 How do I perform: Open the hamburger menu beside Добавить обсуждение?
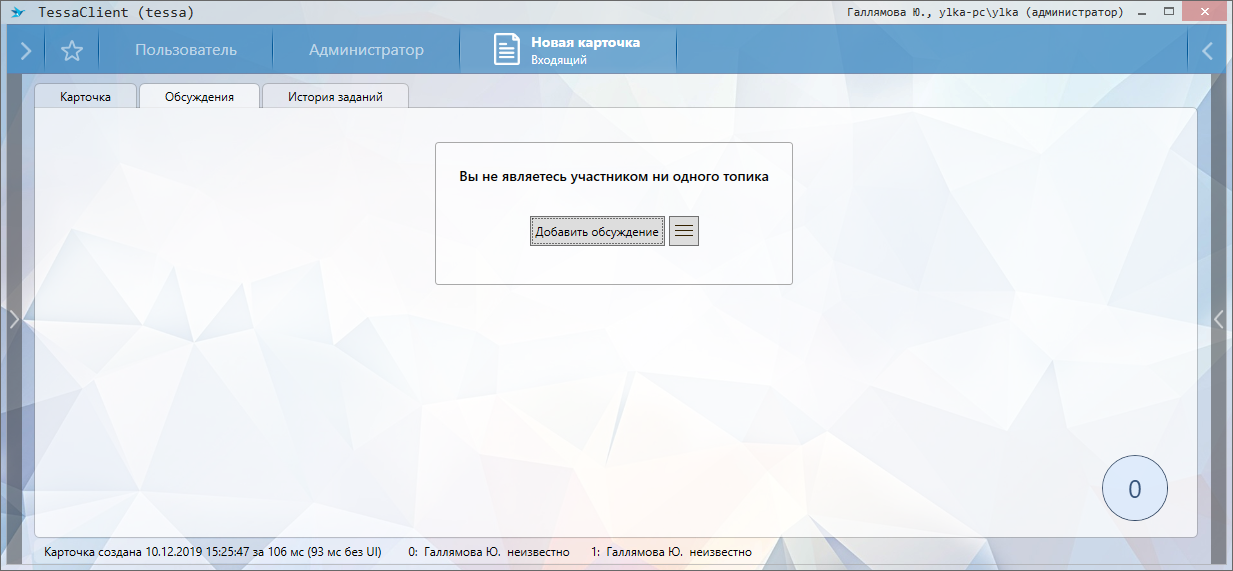click(x=684, y=231)
